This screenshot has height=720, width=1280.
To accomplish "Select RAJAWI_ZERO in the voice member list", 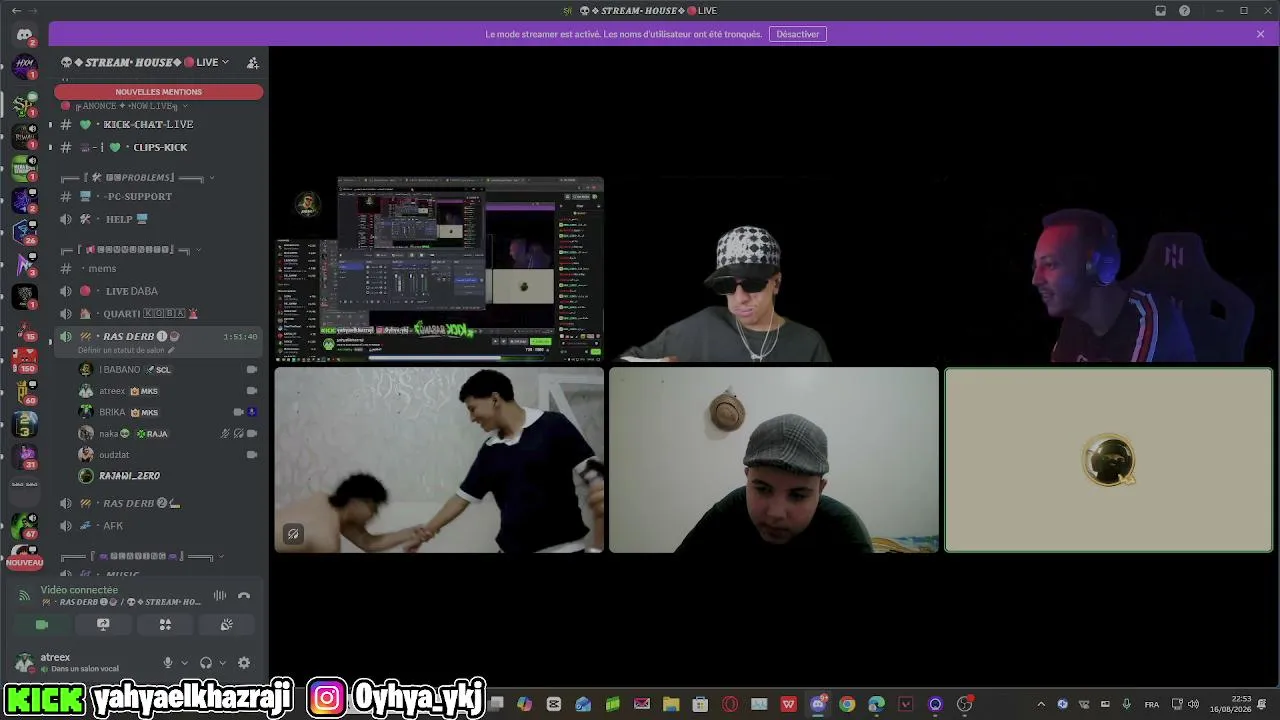I will (x=167, y=476).
